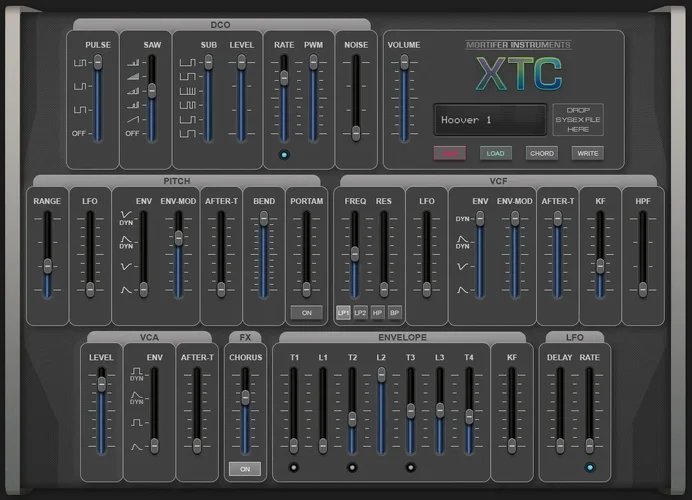Toggle the LED below the DCO Rate slider
Screen dimensions: 692x500
[284, 154]
